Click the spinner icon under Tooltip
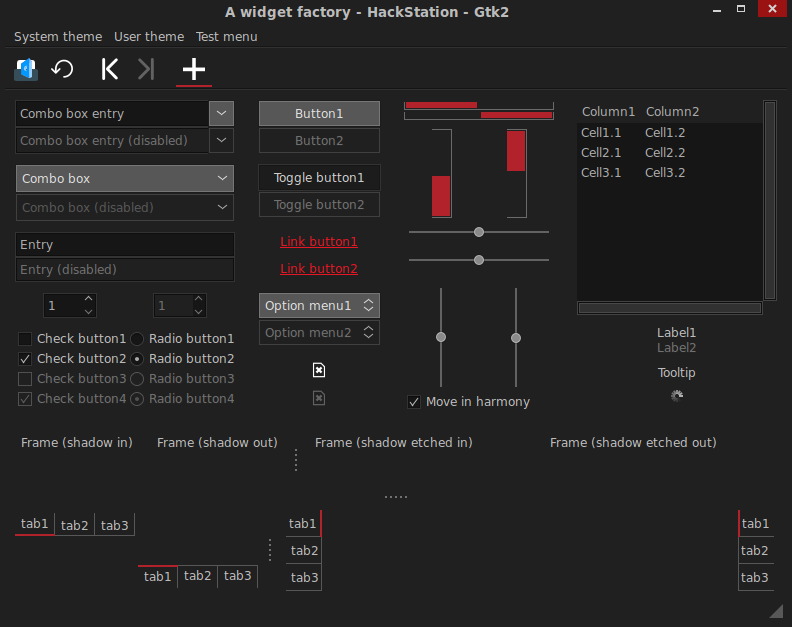This screenshot has height=627, width=792. click(677, 396)
